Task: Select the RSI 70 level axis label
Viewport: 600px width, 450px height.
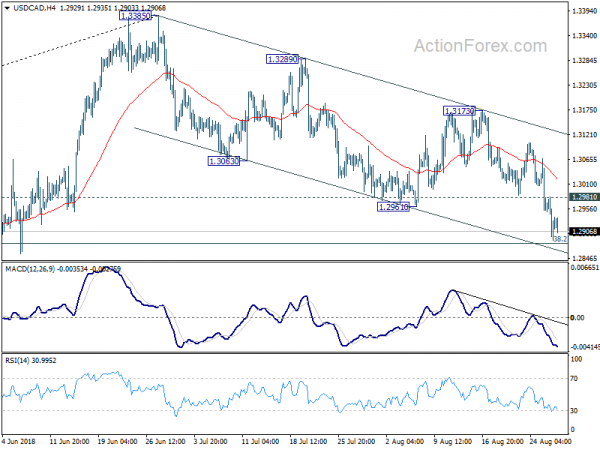Action: 574,380
